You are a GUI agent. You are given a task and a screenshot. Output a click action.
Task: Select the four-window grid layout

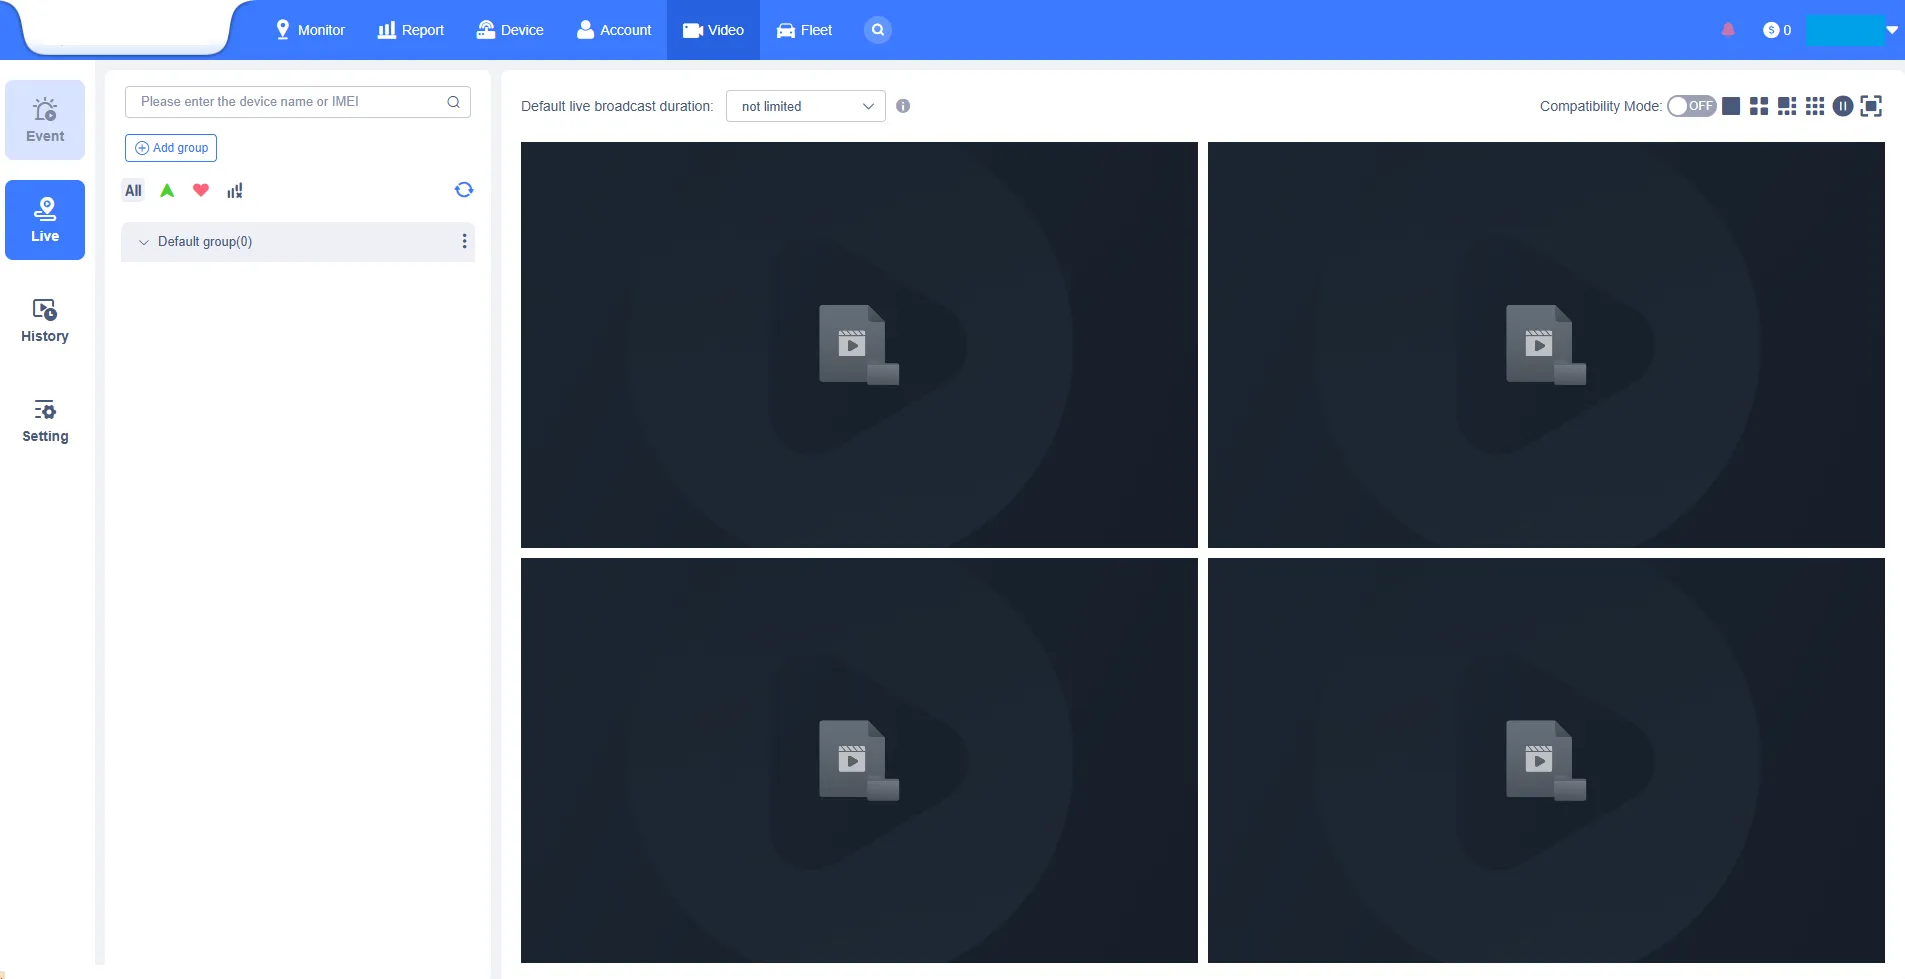pos(1759,106)
